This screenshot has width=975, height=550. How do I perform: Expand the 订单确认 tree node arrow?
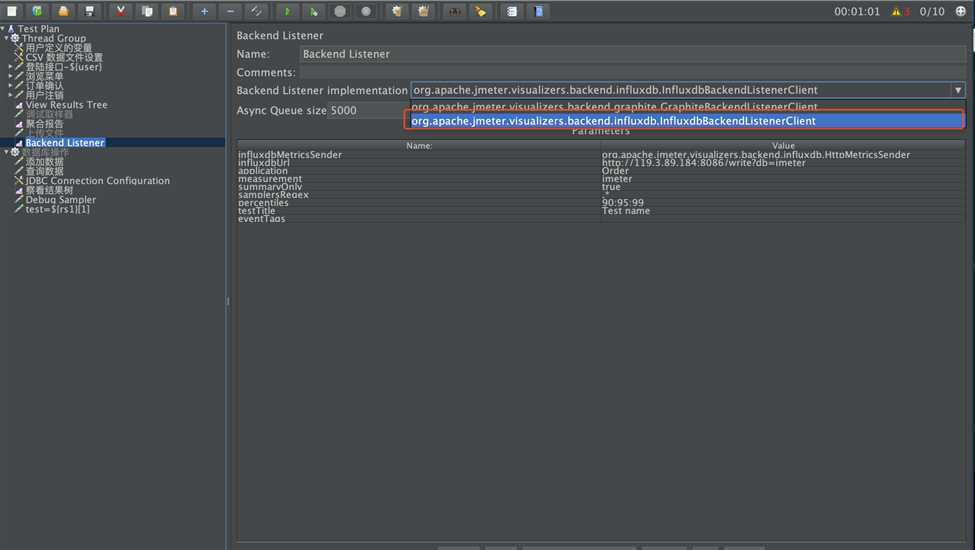pyautogui.click(x=10, y=86)
